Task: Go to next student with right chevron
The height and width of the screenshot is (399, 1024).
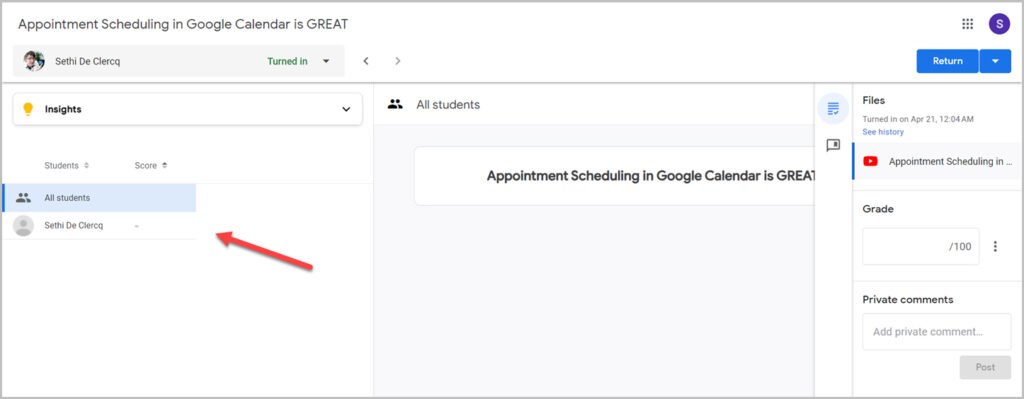Action: (x=398, y=61)
